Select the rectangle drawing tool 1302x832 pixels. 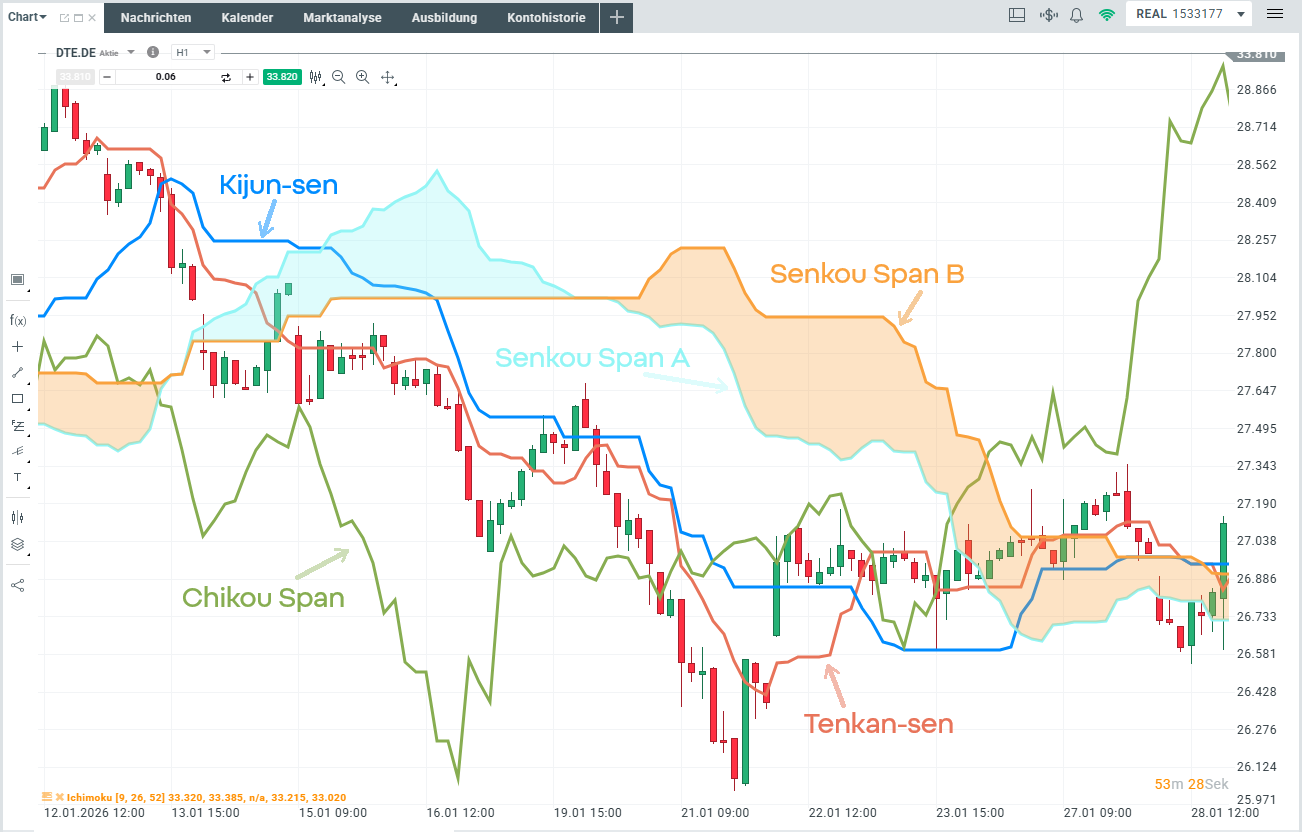pos(16,399)
